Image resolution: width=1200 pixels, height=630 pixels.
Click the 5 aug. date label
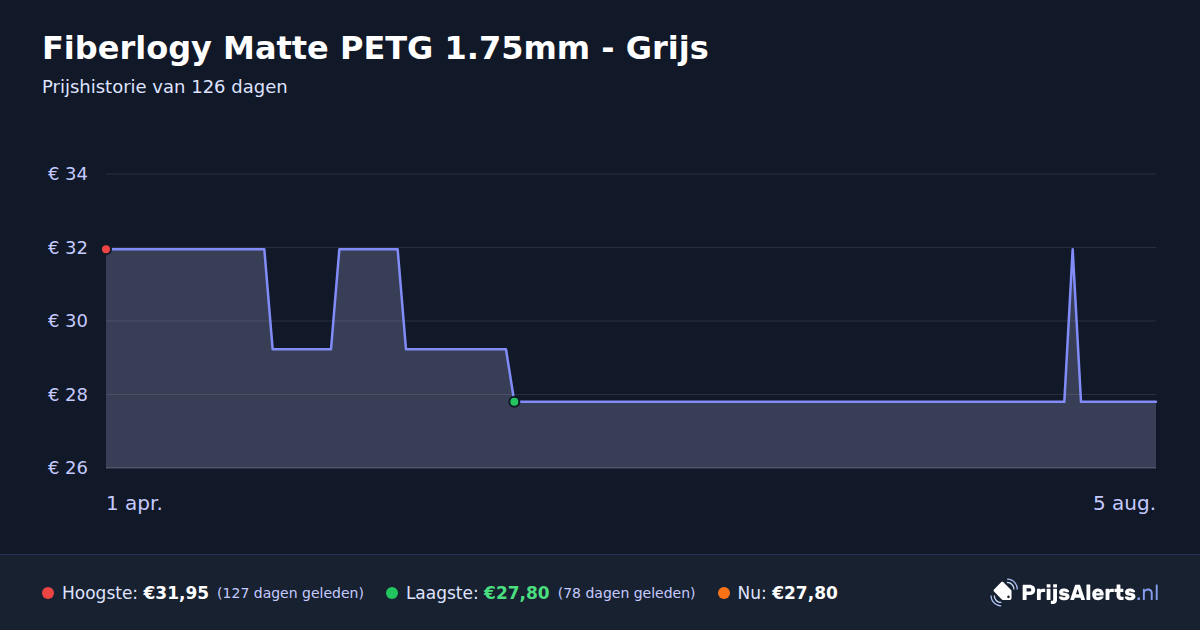tap(1124, 504)
